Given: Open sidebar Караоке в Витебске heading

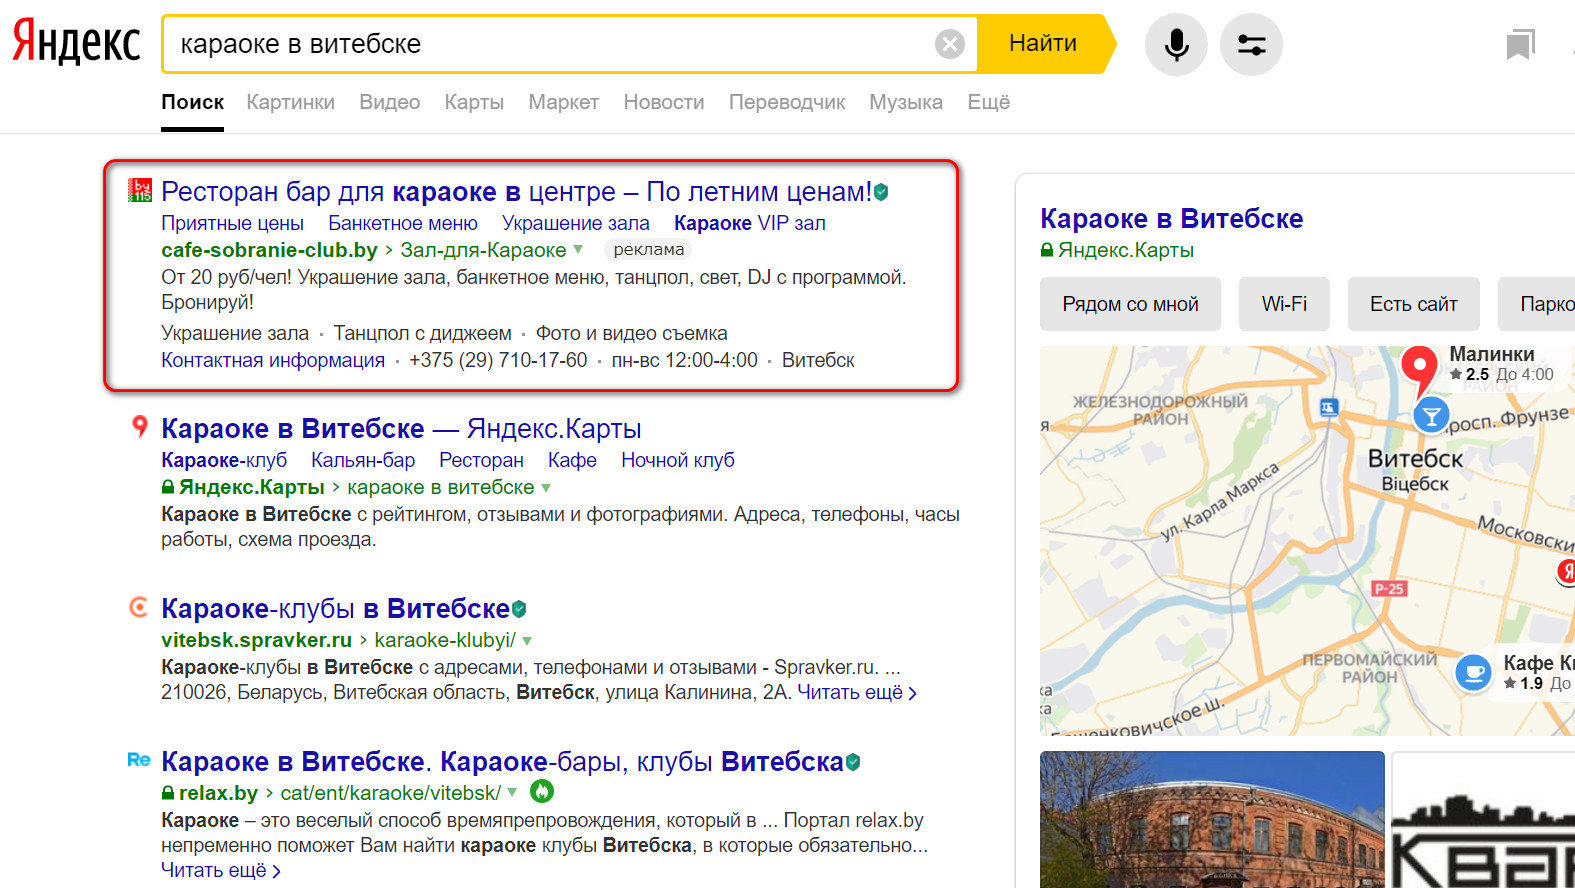Looking at the screenshot, I should point(1171,218).
